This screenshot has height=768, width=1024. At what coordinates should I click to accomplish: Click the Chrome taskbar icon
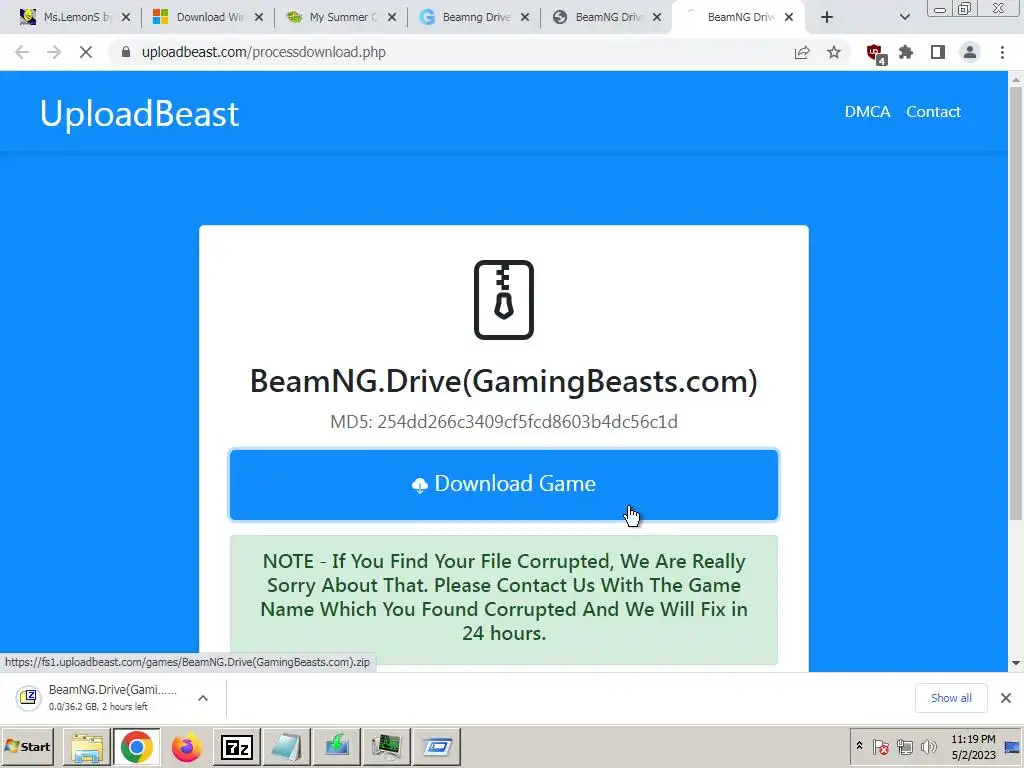[x=136, y=747]
